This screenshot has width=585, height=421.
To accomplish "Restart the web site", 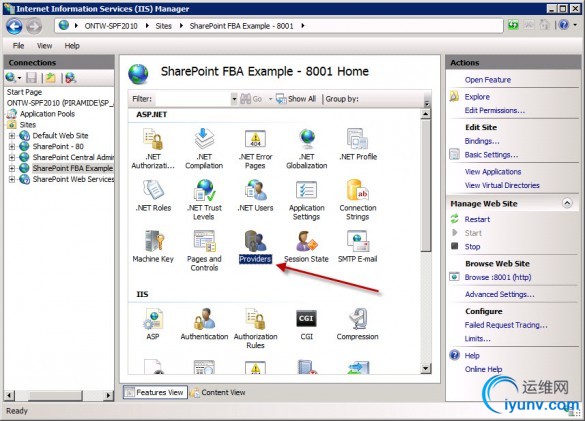I will [477, 219].
